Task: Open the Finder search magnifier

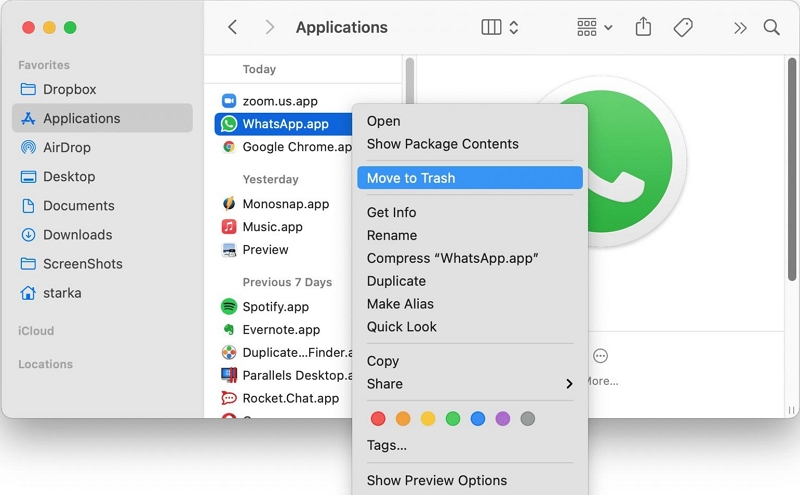Action: tap(771, 27)
